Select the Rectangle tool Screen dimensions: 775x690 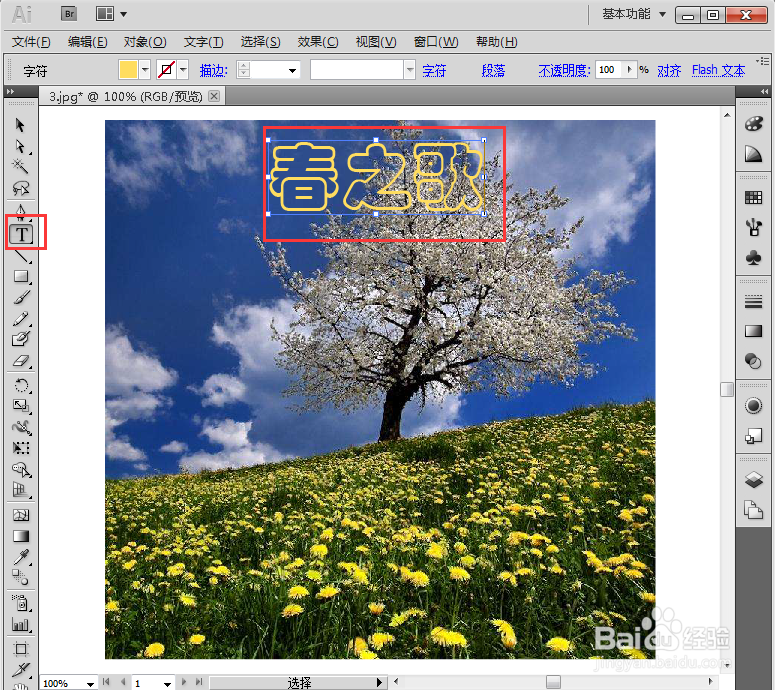tap(21, 276)
